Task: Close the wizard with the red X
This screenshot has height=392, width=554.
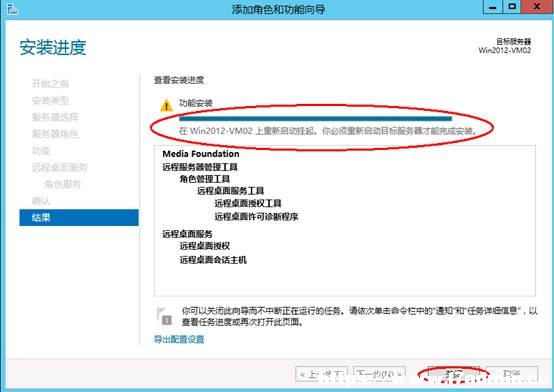Action: coord(537,7)
